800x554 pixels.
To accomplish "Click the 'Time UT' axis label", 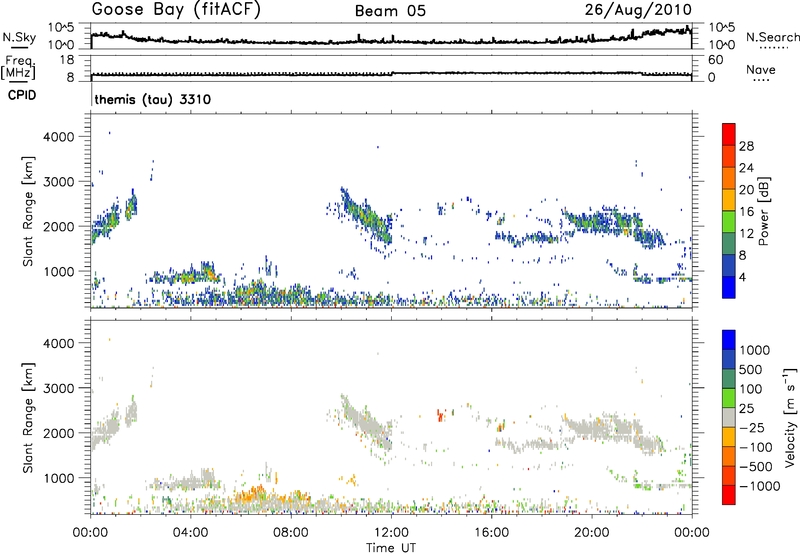I will (x=391, y=548).
